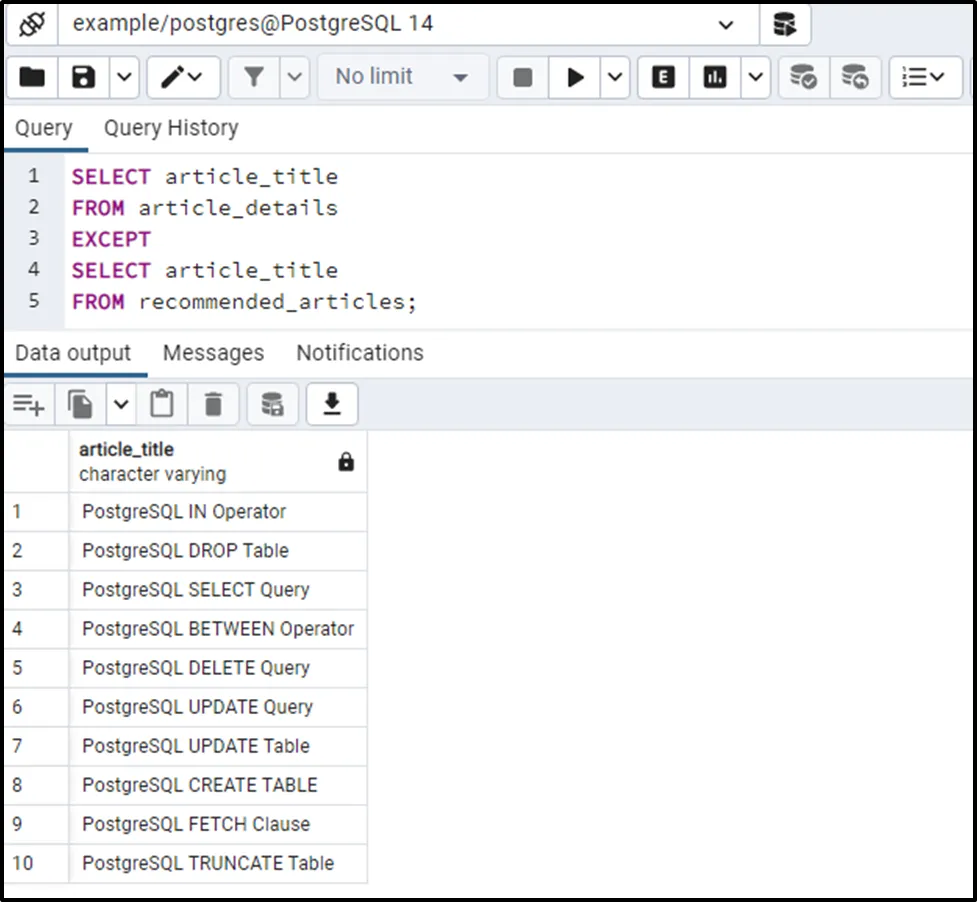Open the No limit rows dropdown
The width and height of the screenshot is (977, 902).
coord(402,77)
